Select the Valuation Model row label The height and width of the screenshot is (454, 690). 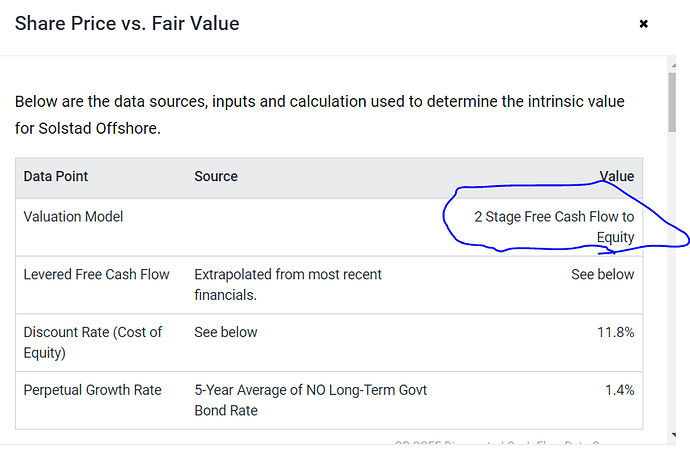73,217
